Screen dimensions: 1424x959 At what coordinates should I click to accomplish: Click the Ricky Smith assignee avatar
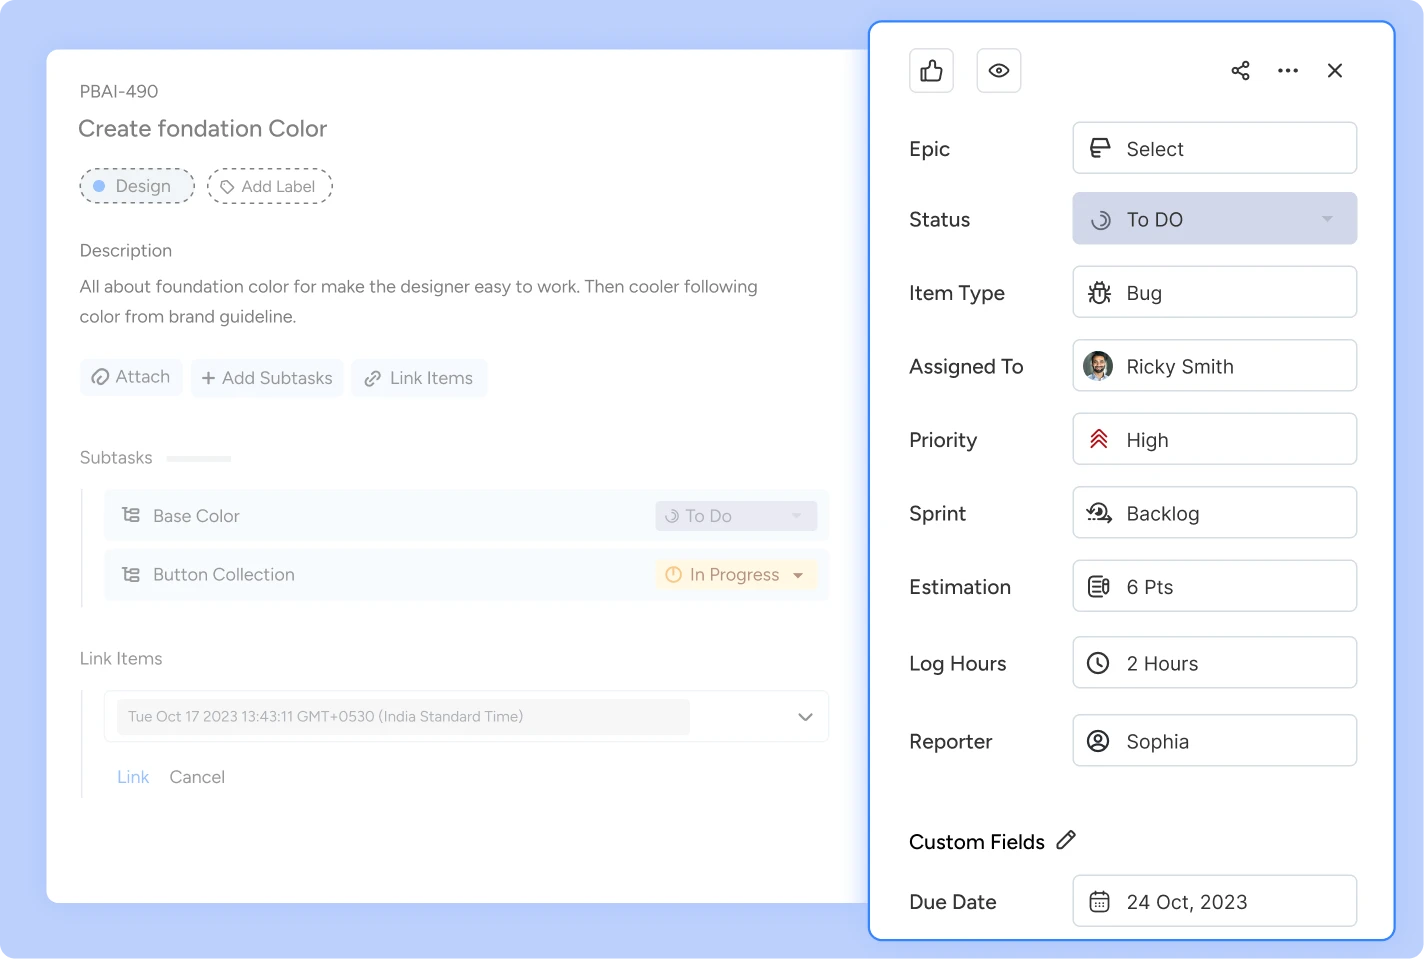pos(1098,366)
